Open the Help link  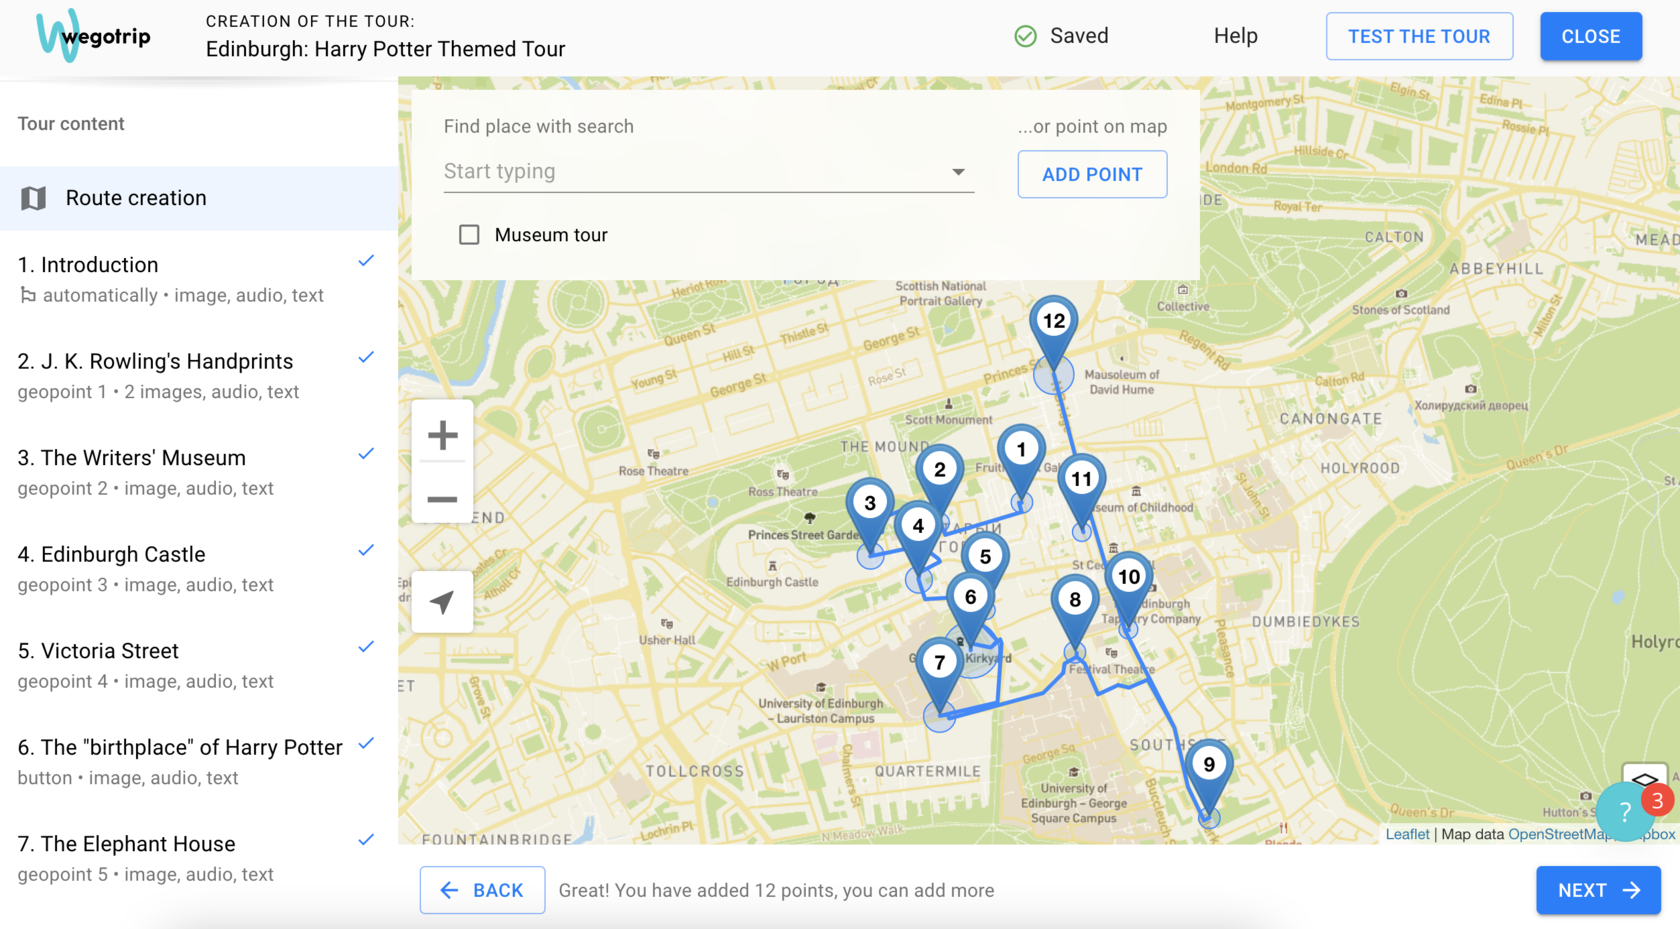(1236, 36)
